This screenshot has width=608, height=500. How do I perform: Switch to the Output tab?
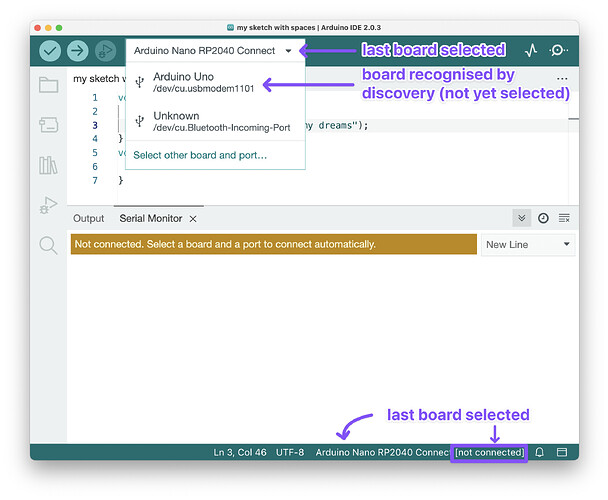point(88,218)
